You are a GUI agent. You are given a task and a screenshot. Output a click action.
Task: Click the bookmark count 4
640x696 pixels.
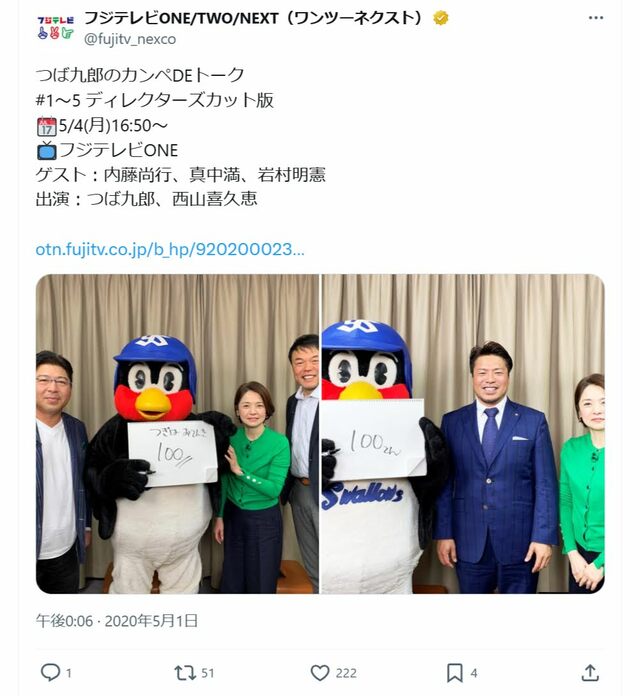pyautogui.click(x=474, y=673)
